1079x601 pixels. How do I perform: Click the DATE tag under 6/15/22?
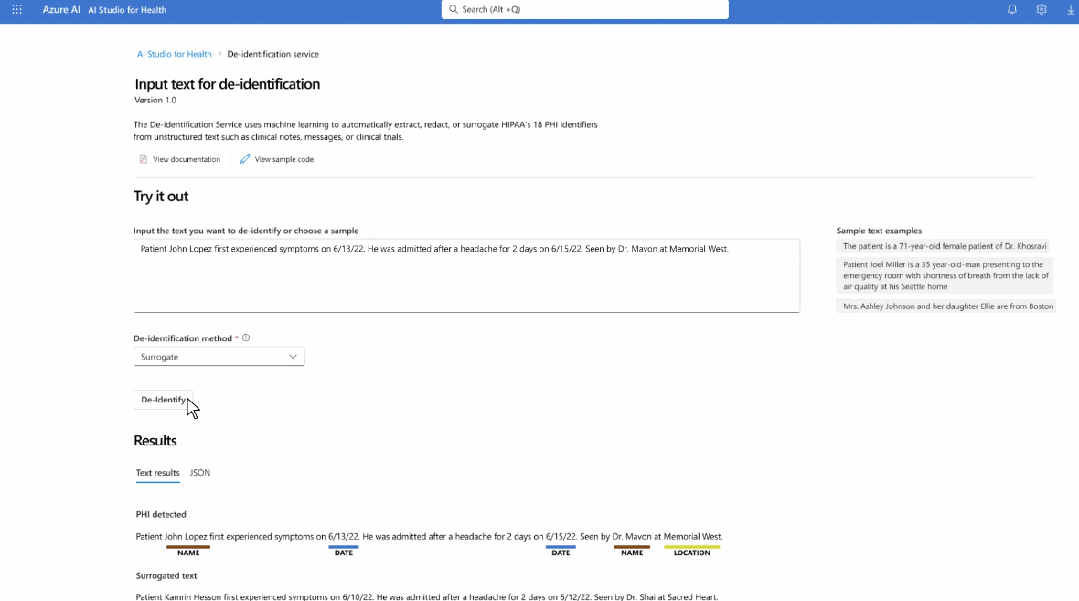[561, 552]
